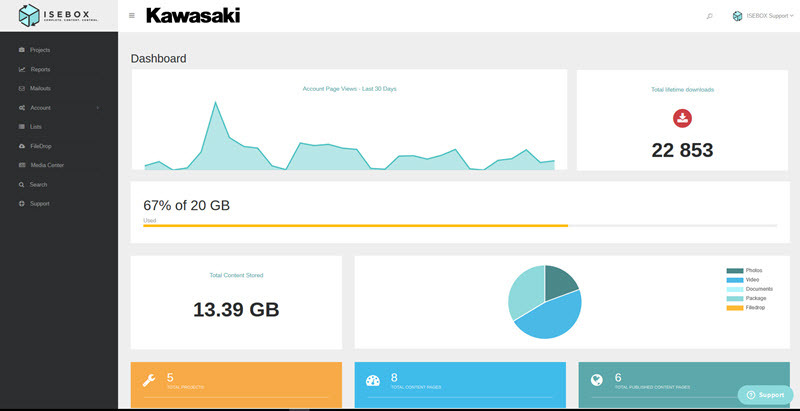
Task: Open the orange Total Projects card
Action: tap(236, 385)
